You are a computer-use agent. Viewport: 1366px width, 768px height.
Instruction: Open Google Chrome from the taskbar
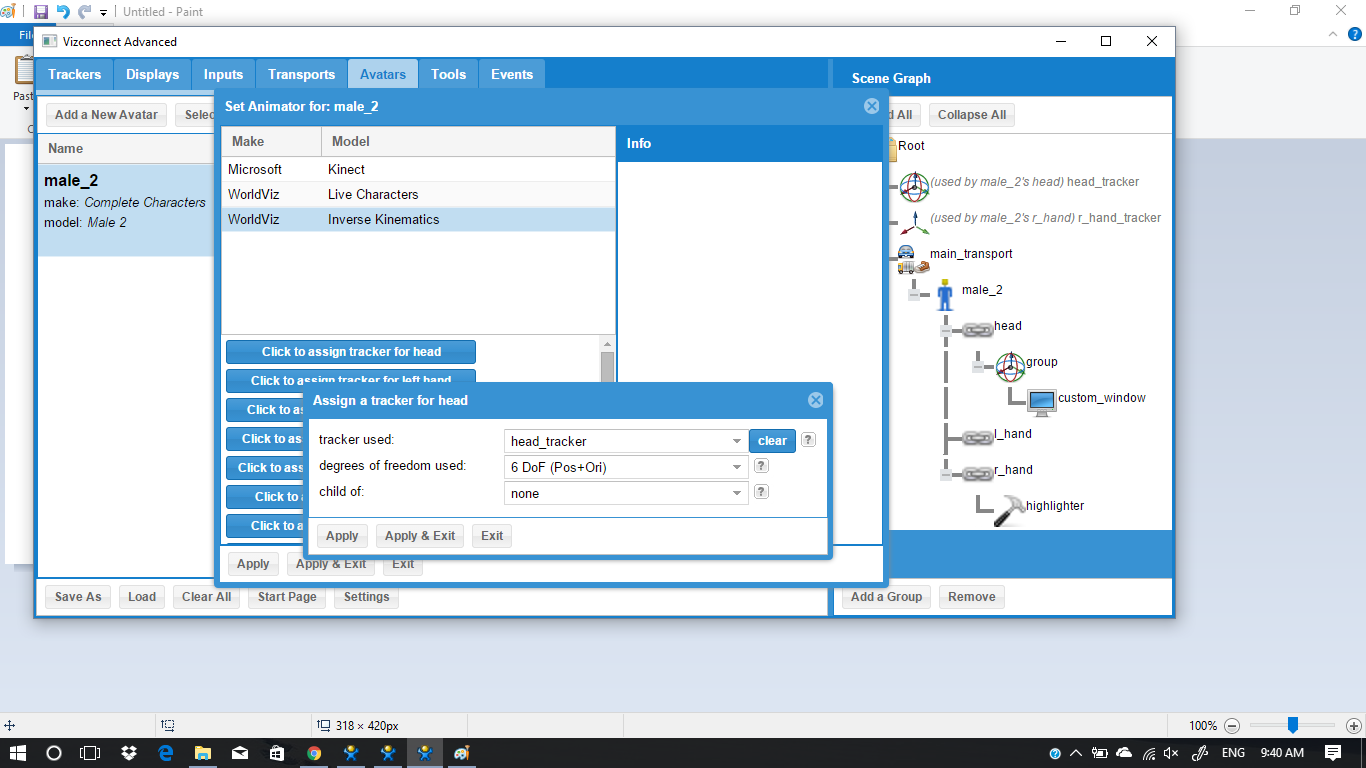[x=314, y=753]
